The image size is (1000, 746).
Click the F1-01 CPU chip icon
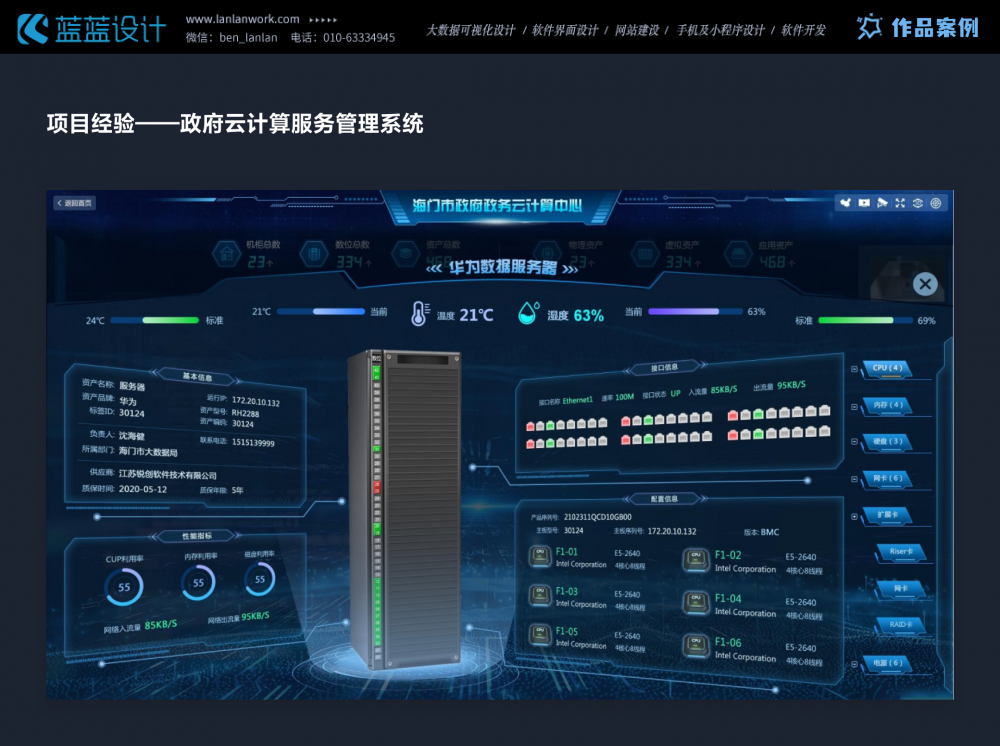tap(539, 556)
